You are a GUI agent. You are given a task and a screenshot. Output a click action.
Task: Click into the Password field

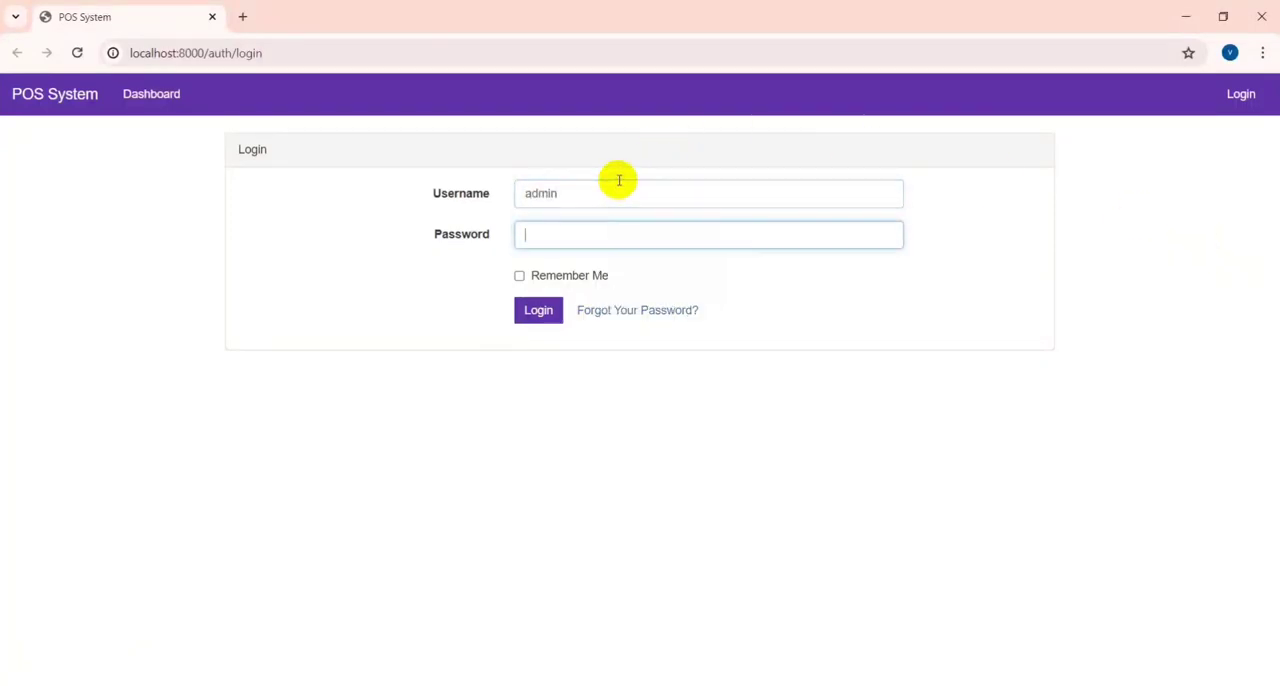click(708, 235)
